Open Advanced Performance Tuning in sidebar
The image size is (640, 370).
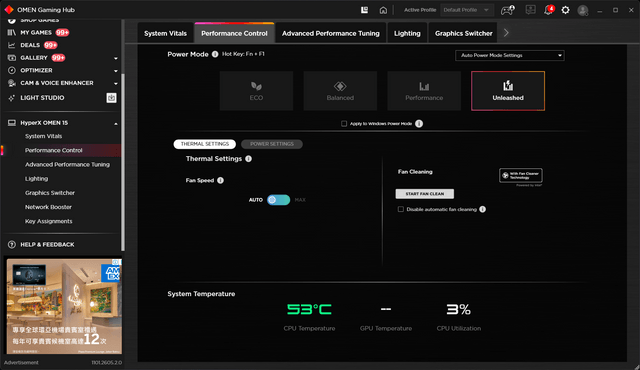click(x=67, y=164)
